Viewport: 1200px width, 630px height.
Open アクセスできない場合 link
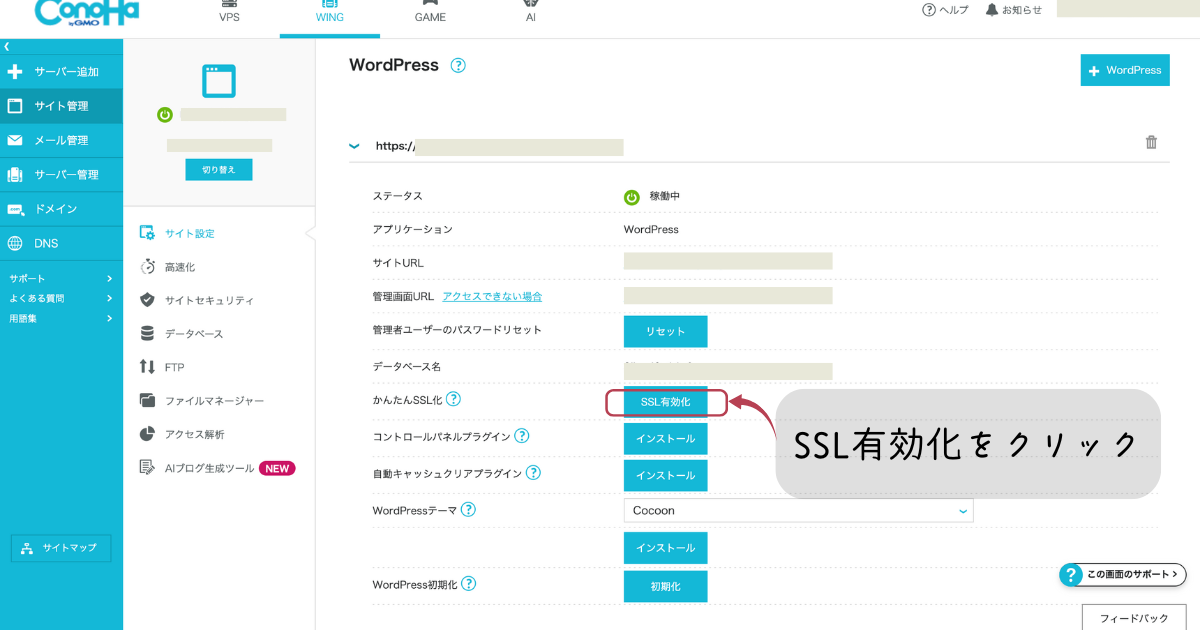[492, 297]
